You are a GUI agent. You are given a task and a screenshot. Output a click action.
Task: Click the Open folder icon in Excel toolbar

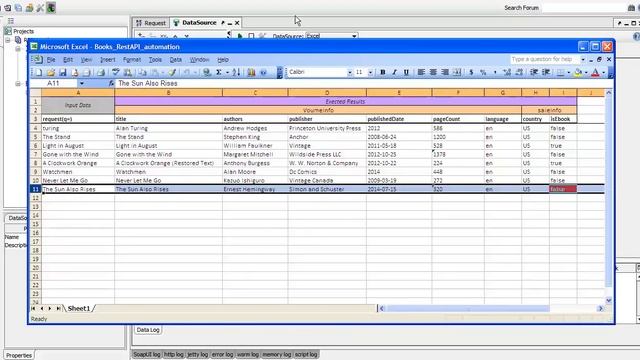[x=51, y=73]
